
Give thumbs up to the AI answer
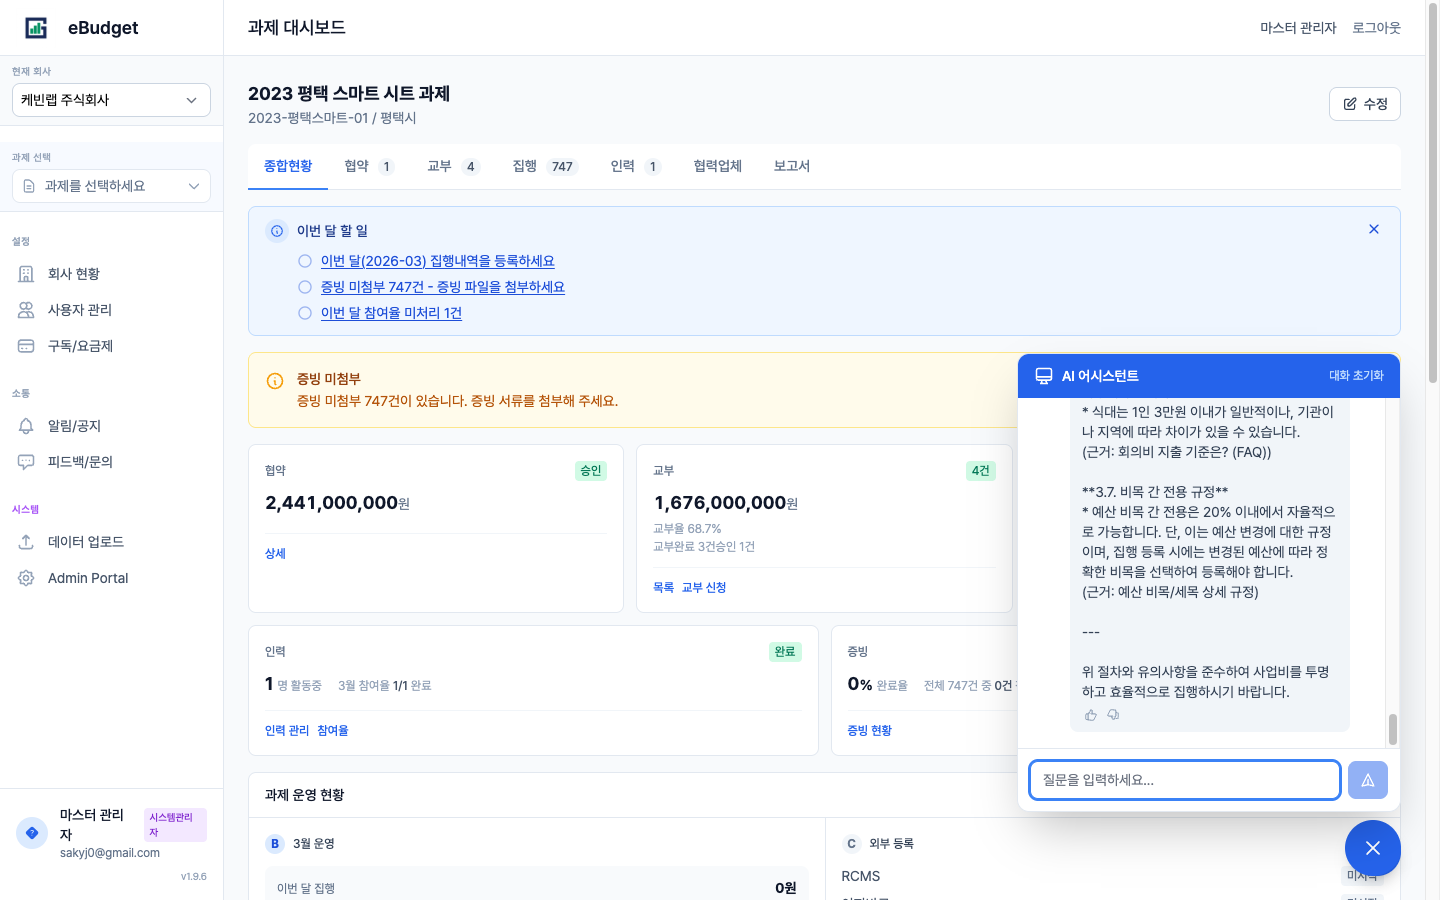[x=1090, y=714]
